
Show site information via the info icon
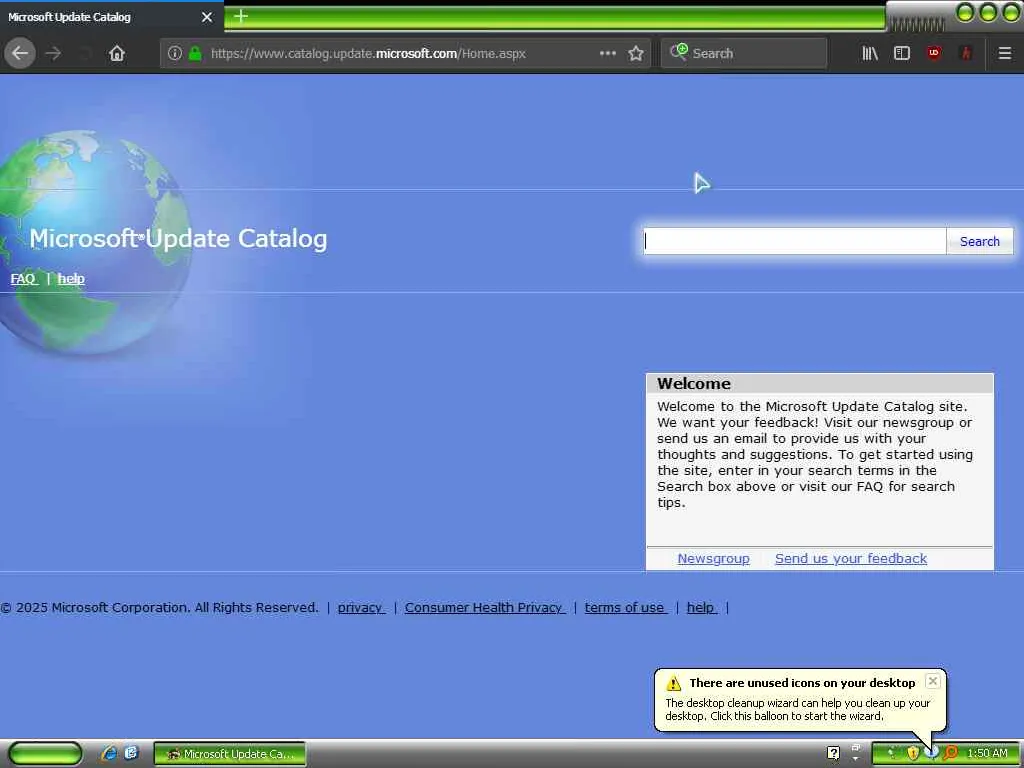pos(174,54)
